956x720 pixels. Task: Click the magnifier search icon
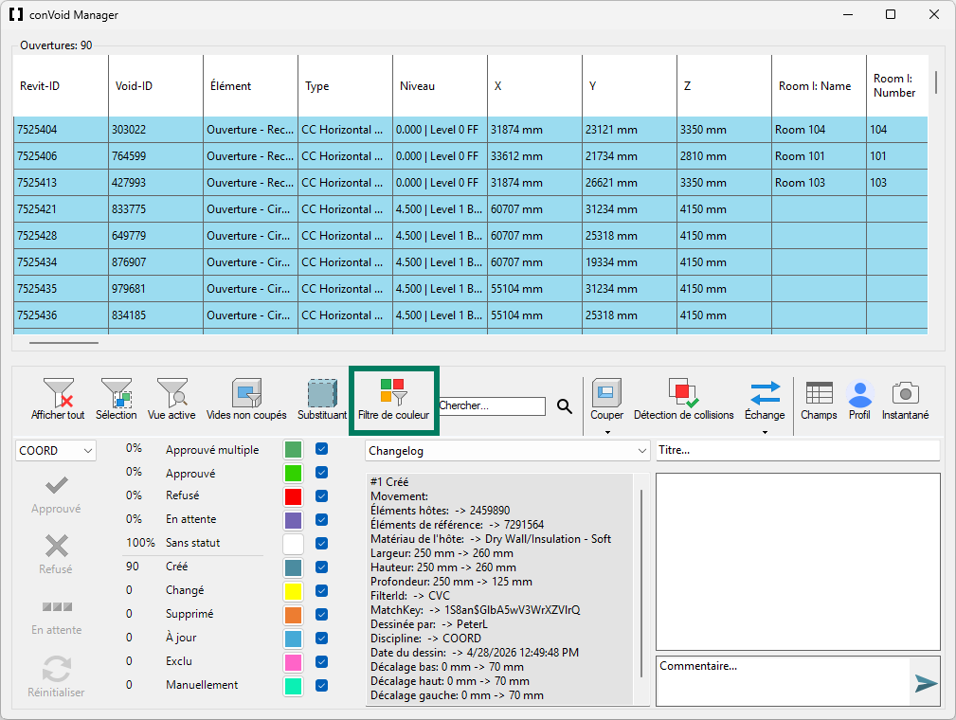(x=565, y=407)
